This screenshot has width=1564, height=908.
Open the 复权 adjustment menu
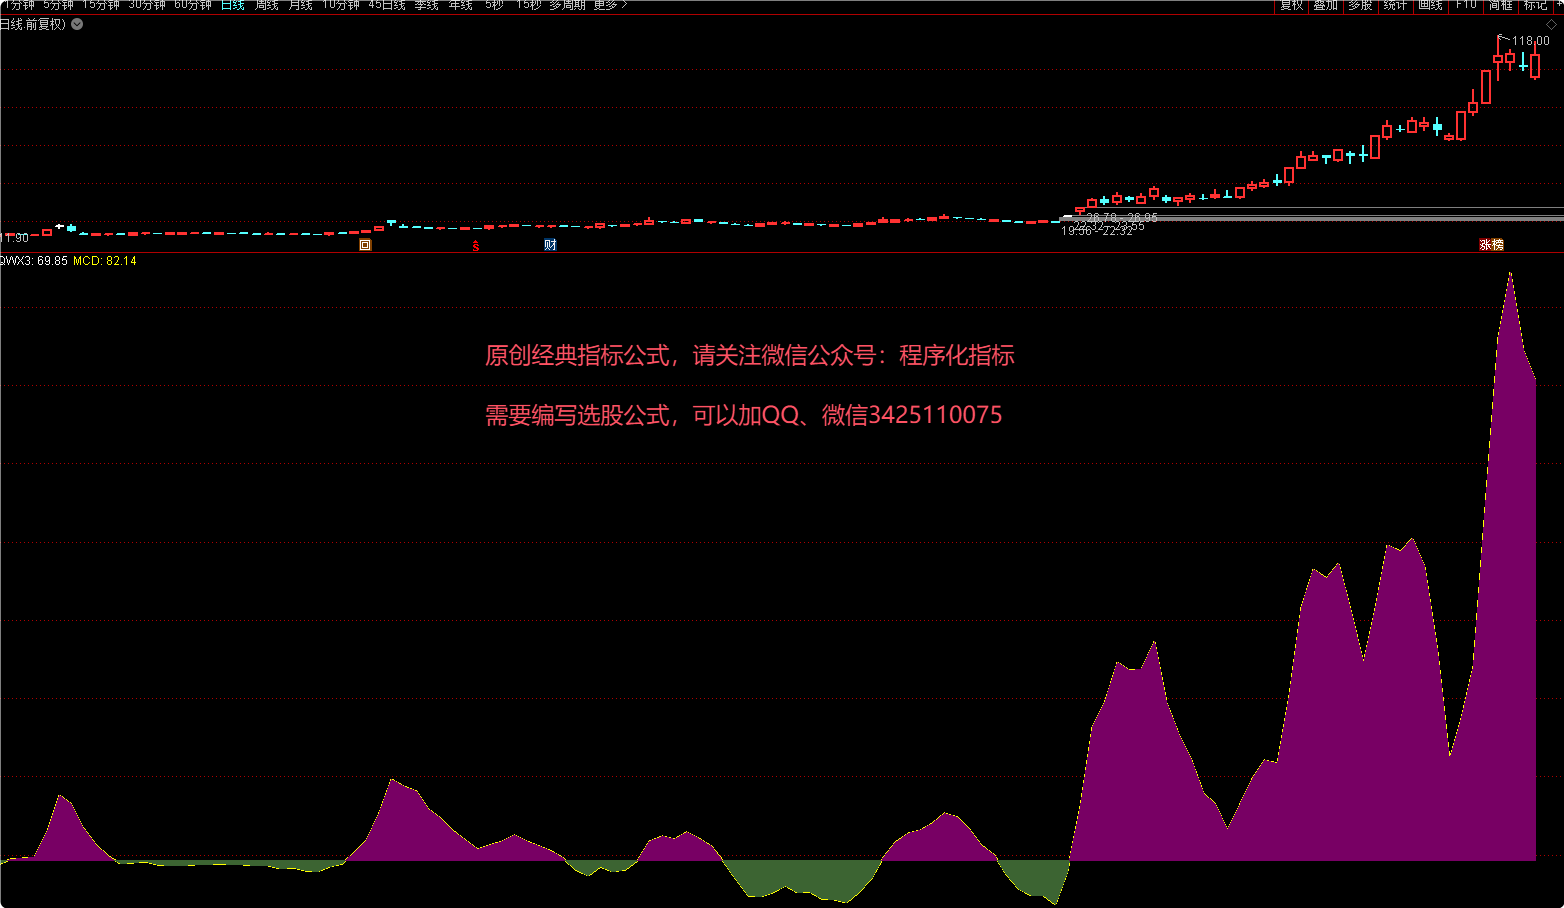tap(1292, 5)
